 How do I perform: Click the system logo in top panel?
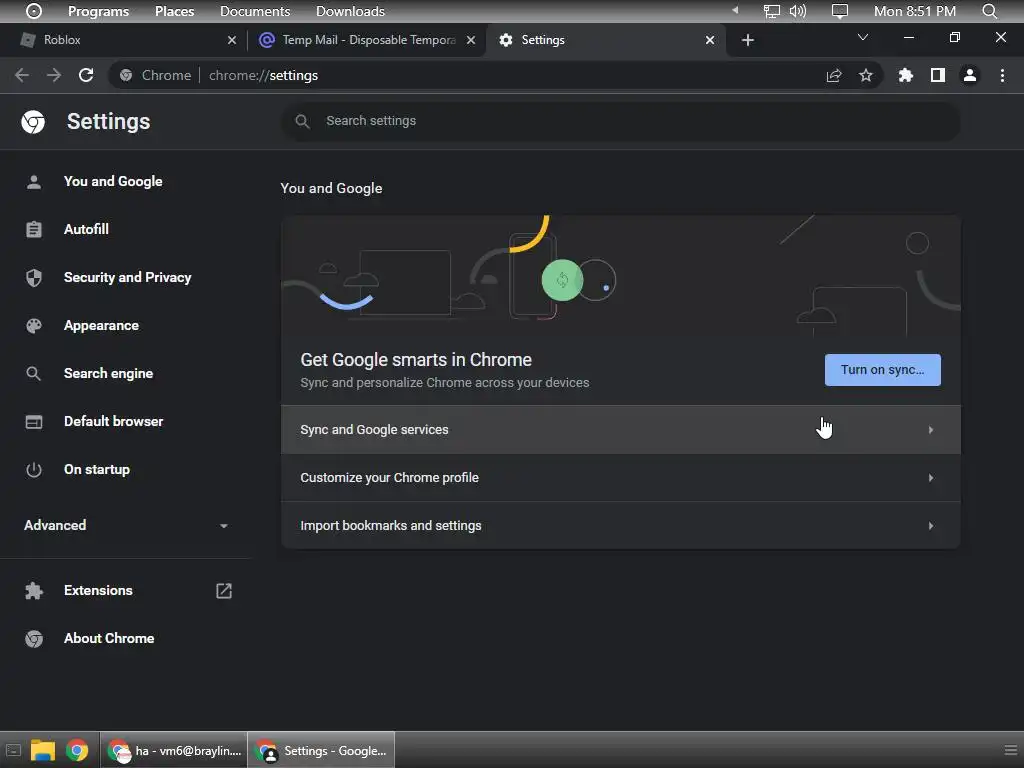click(x=34, y=11)
